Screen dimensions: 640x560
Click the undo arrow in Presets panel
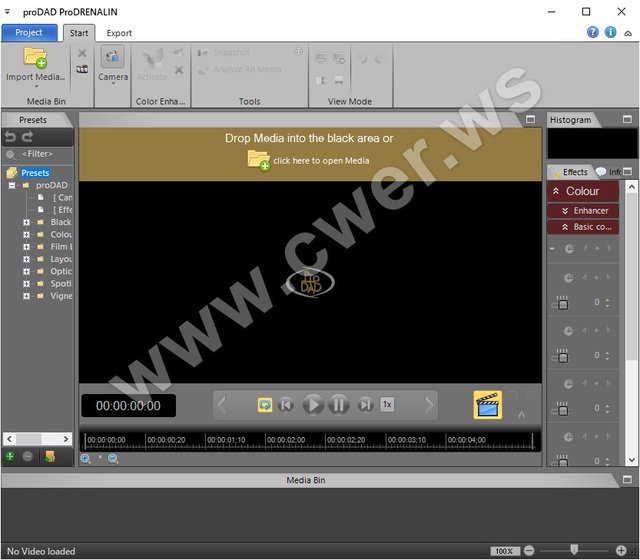(10, 136)
